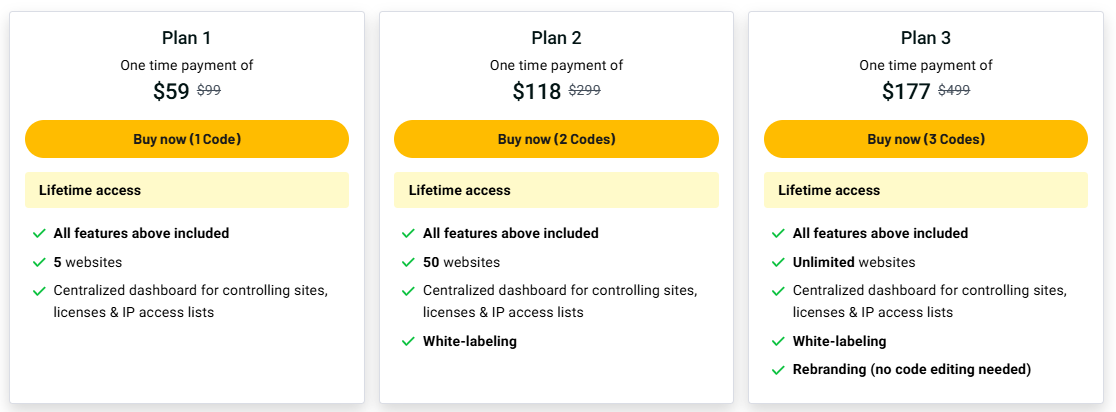This screenshot has height=412, width=1116.
Task: Click checkmark beside Unlimited websites
Action: (779, 262)
